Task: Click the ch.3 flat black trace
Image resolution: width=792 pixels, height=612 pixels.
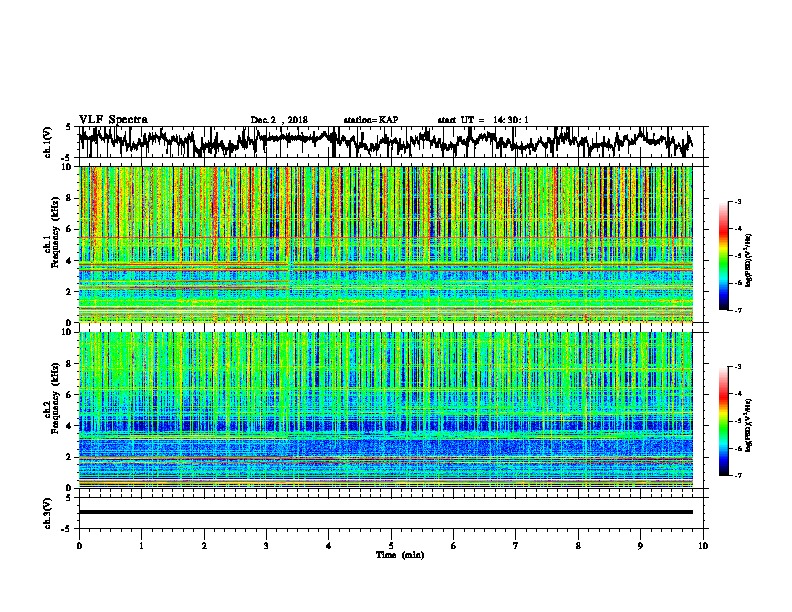Action: 385,512
